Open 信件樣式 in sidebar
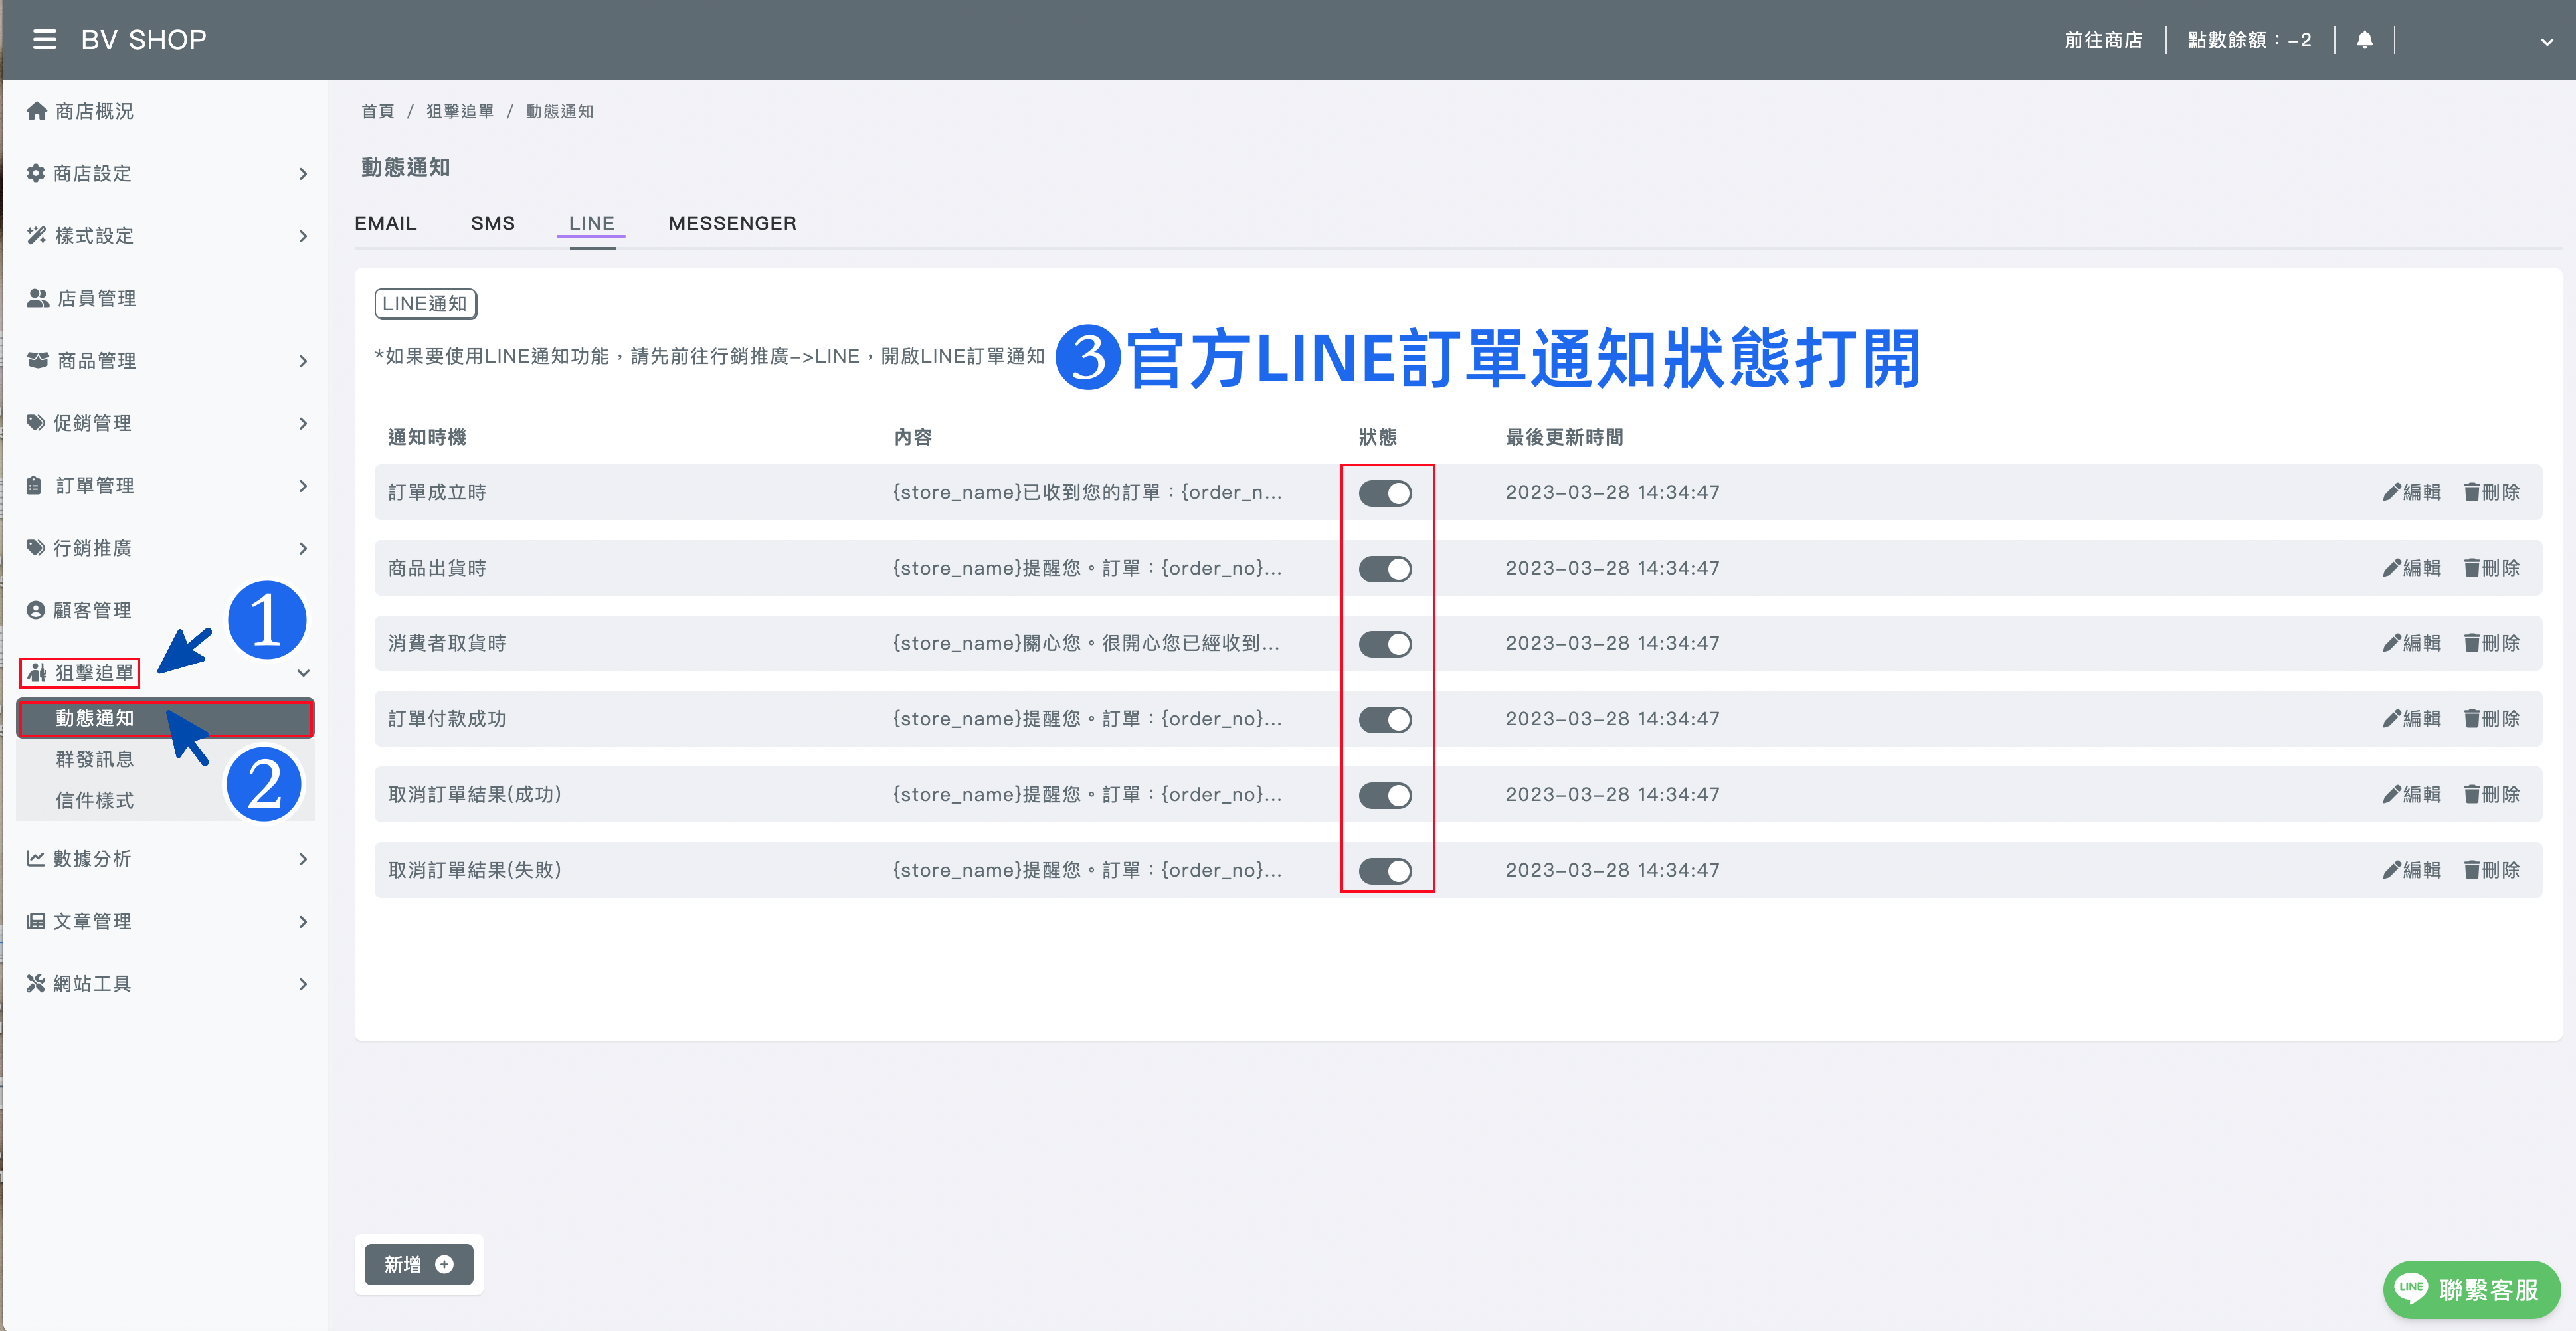This screenshot has height=1331, width=2576. tap(95, 800)
